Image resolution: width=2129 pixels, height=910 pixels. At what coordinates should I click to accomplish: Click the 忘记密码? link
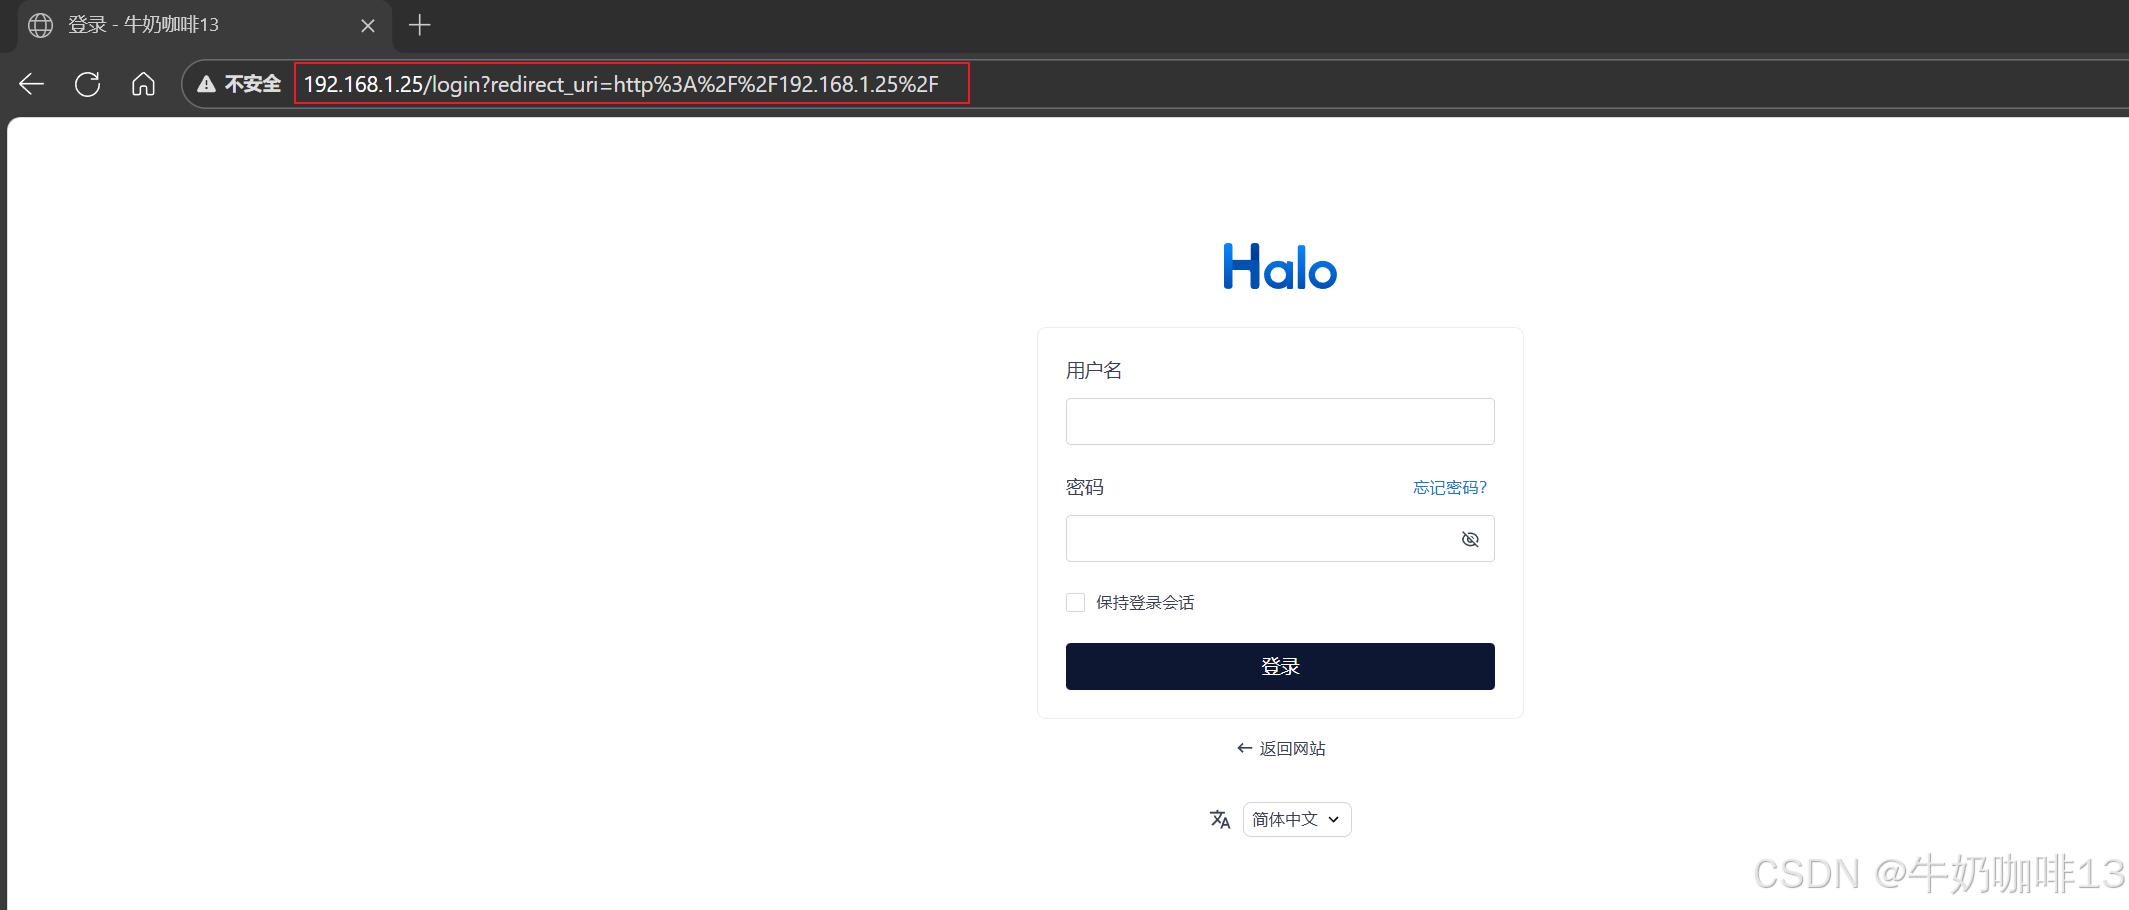1450,487
